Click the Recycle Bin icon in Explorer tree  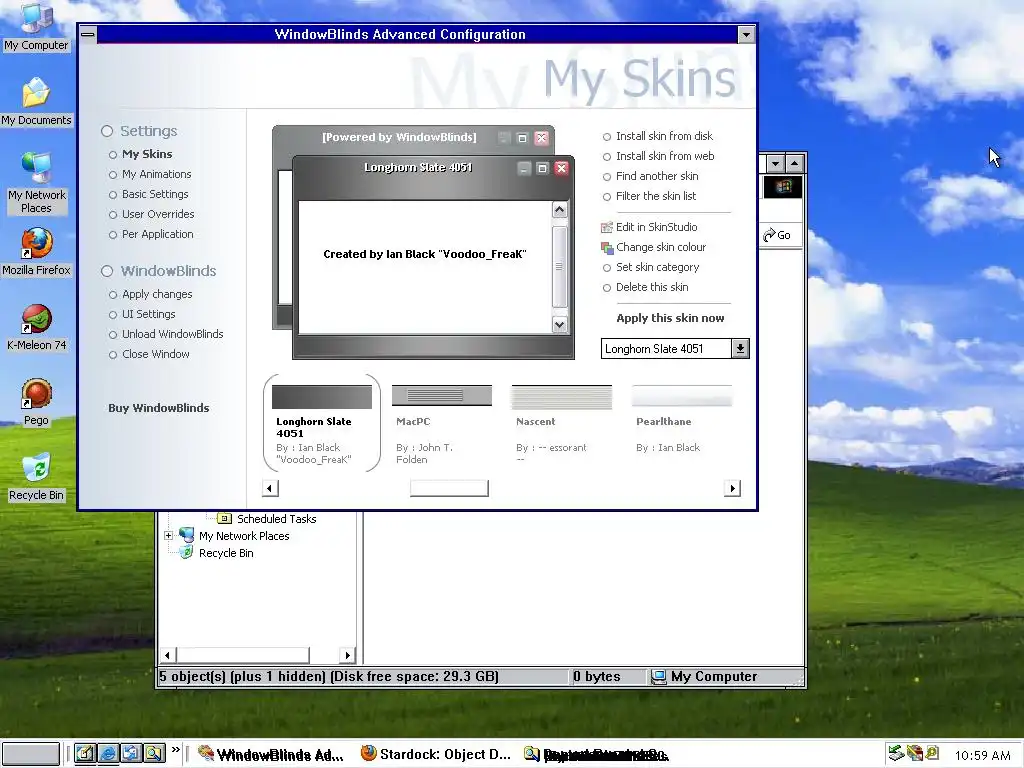tap(186, 552)
